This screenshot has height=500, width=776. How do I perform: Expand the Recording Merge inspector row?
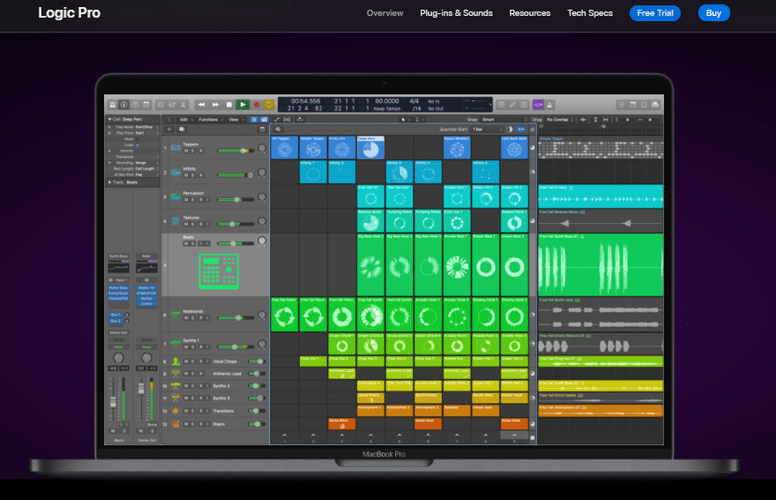point(110,163)
